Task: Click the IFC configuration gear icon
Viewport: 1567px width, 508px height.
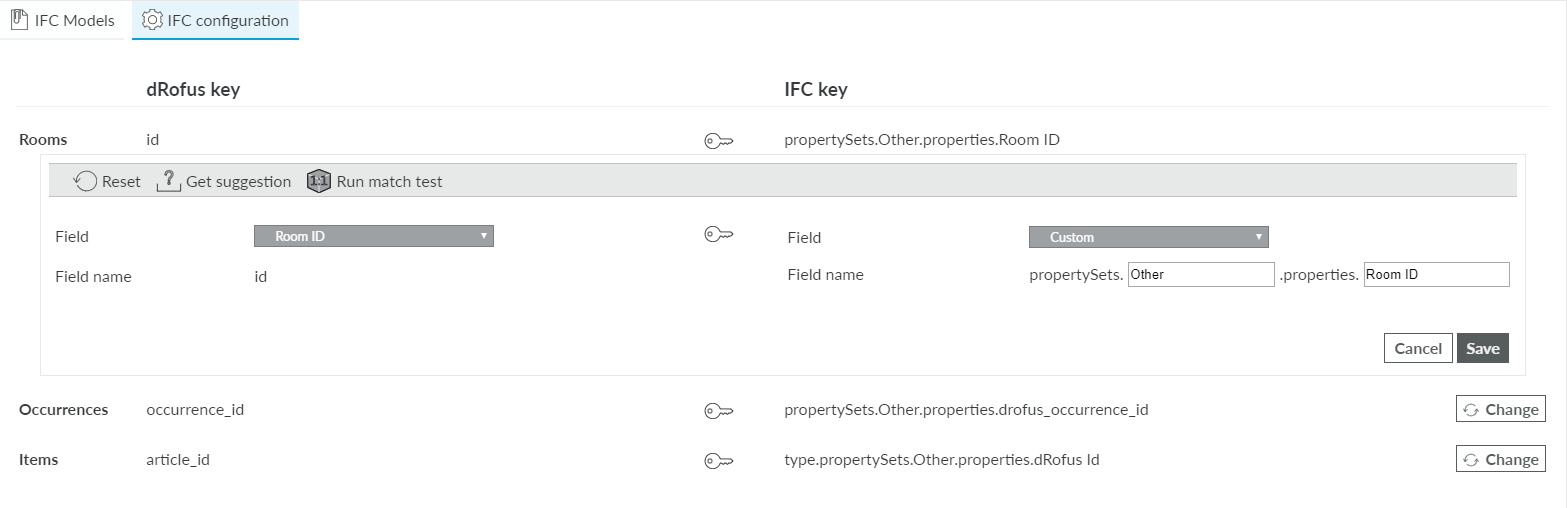Action: click(x=152, y=20)
